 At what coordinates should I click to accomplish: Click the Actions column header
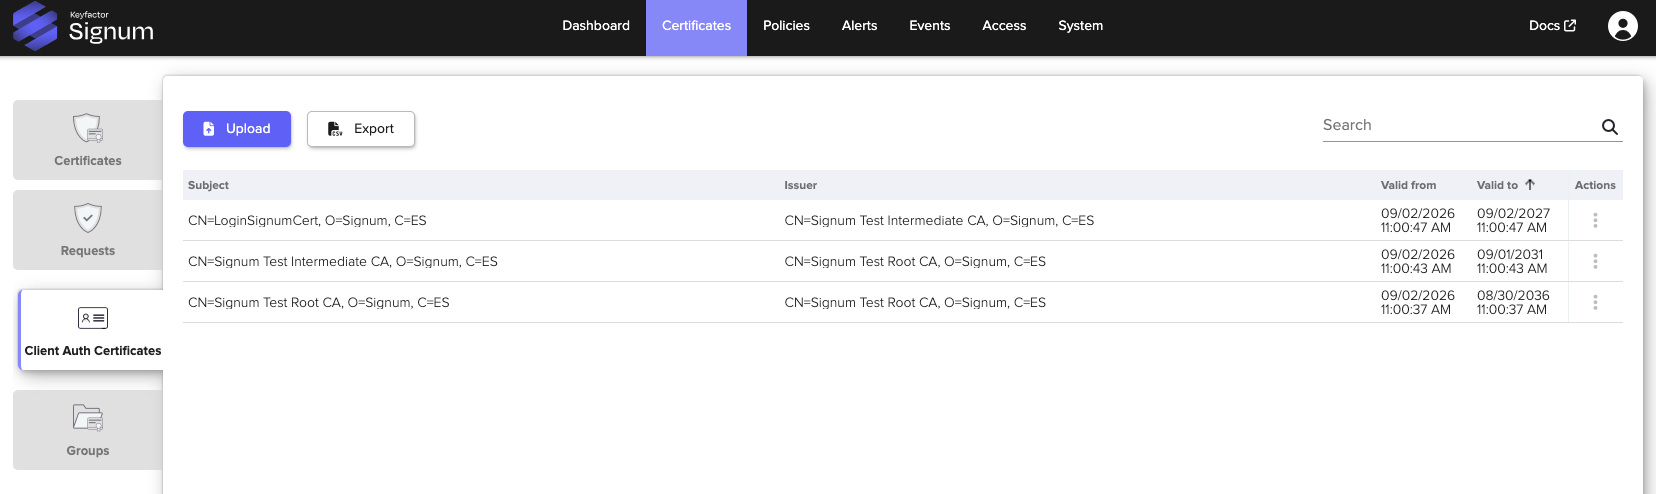click(x=1595, y=185)
